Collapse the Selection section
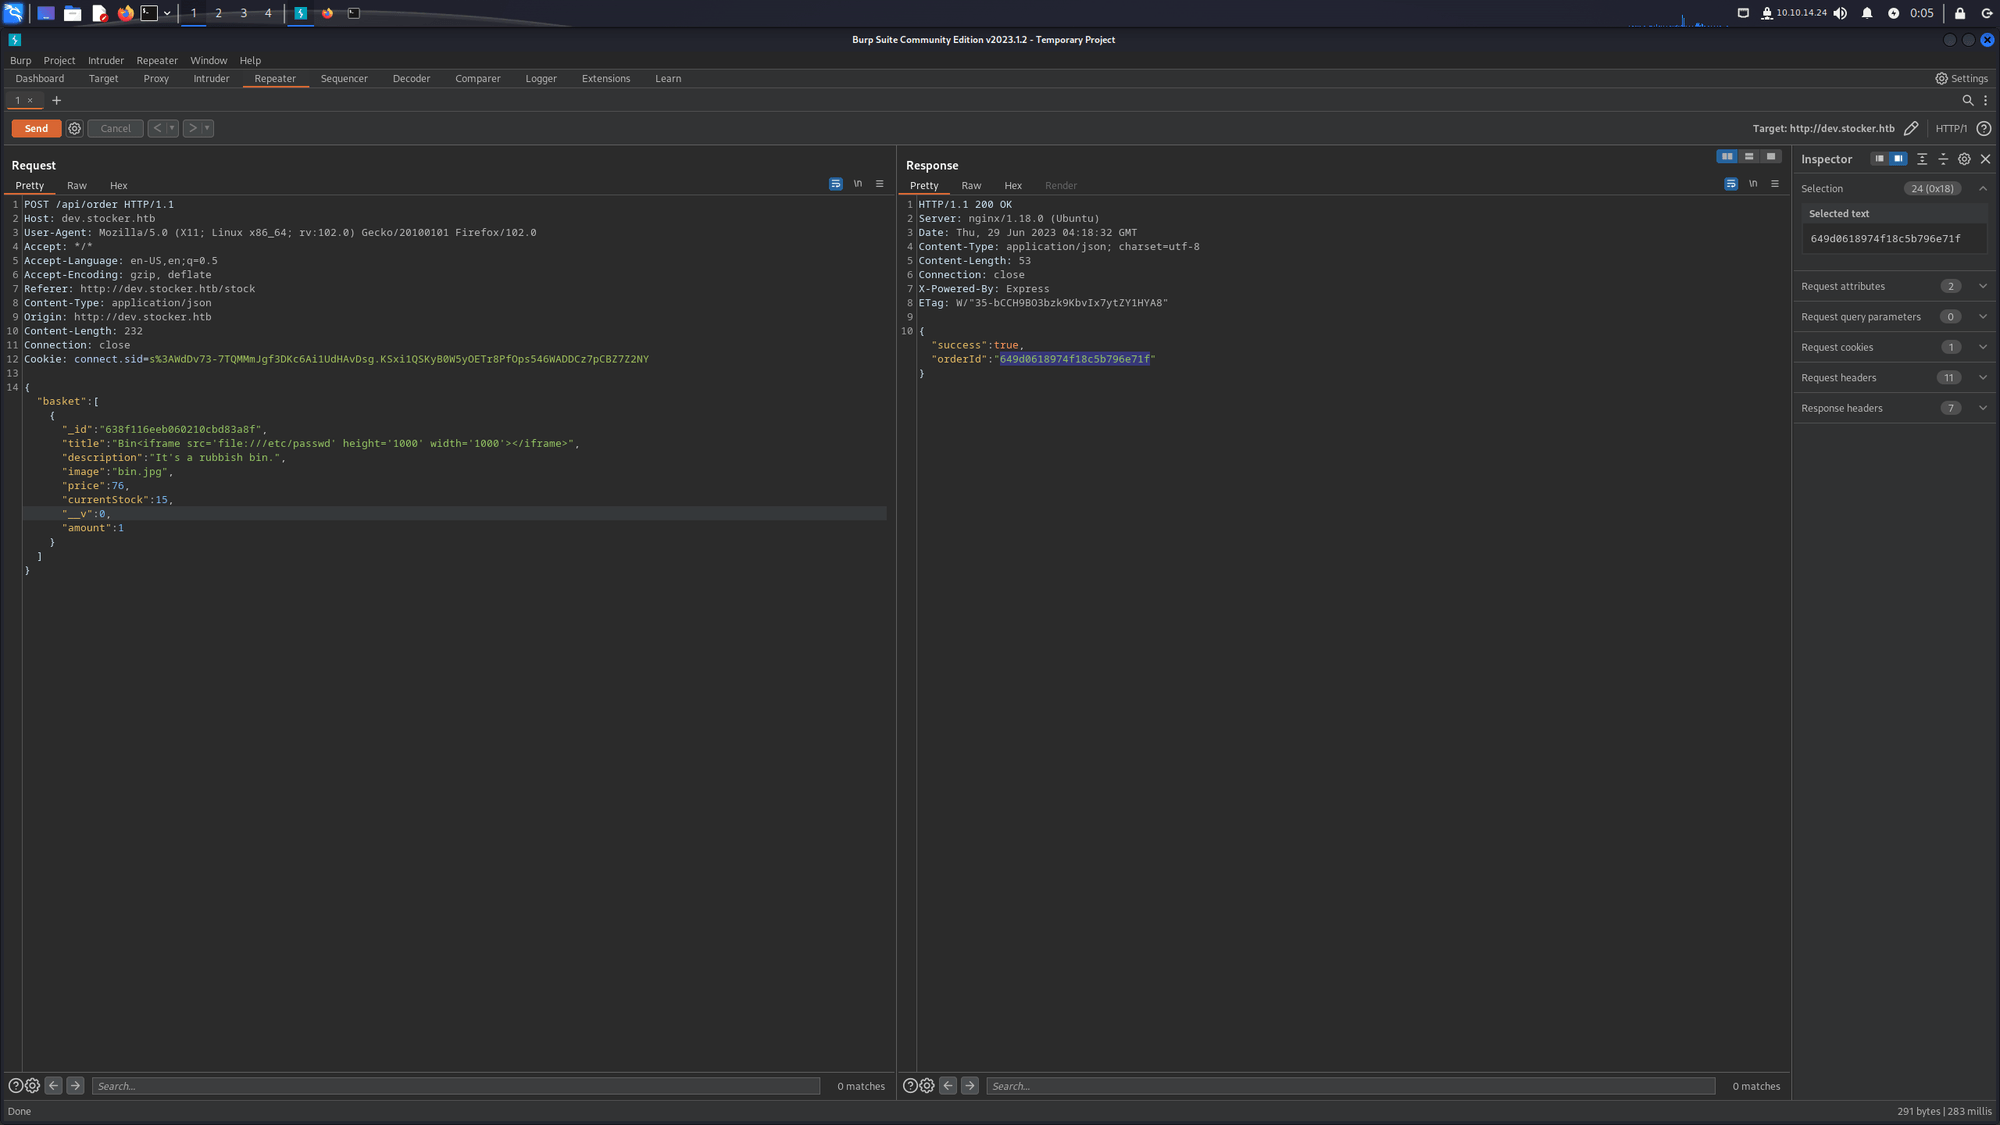 [1983, 188]
